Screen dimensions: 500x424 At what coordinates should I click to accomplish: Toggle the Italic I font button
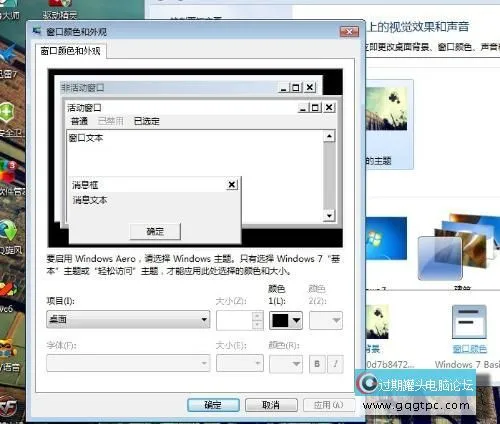335,364
